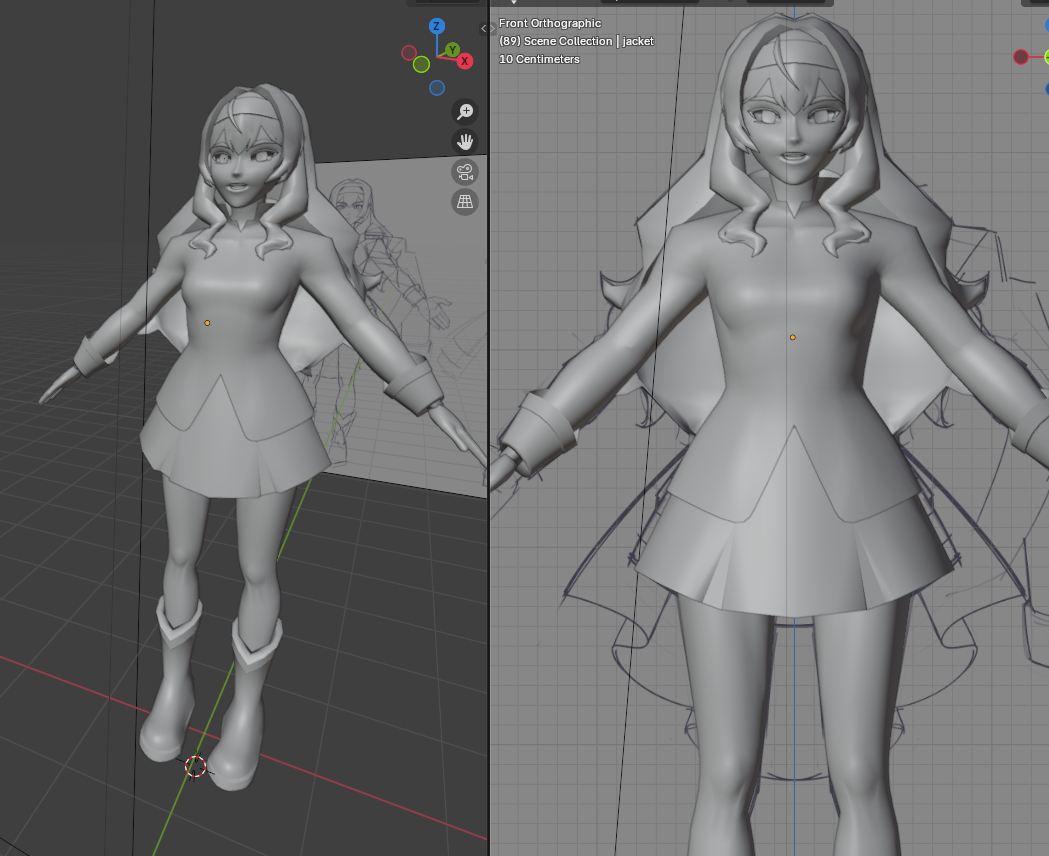Click the divider between the two viewports

click(489, 500)
